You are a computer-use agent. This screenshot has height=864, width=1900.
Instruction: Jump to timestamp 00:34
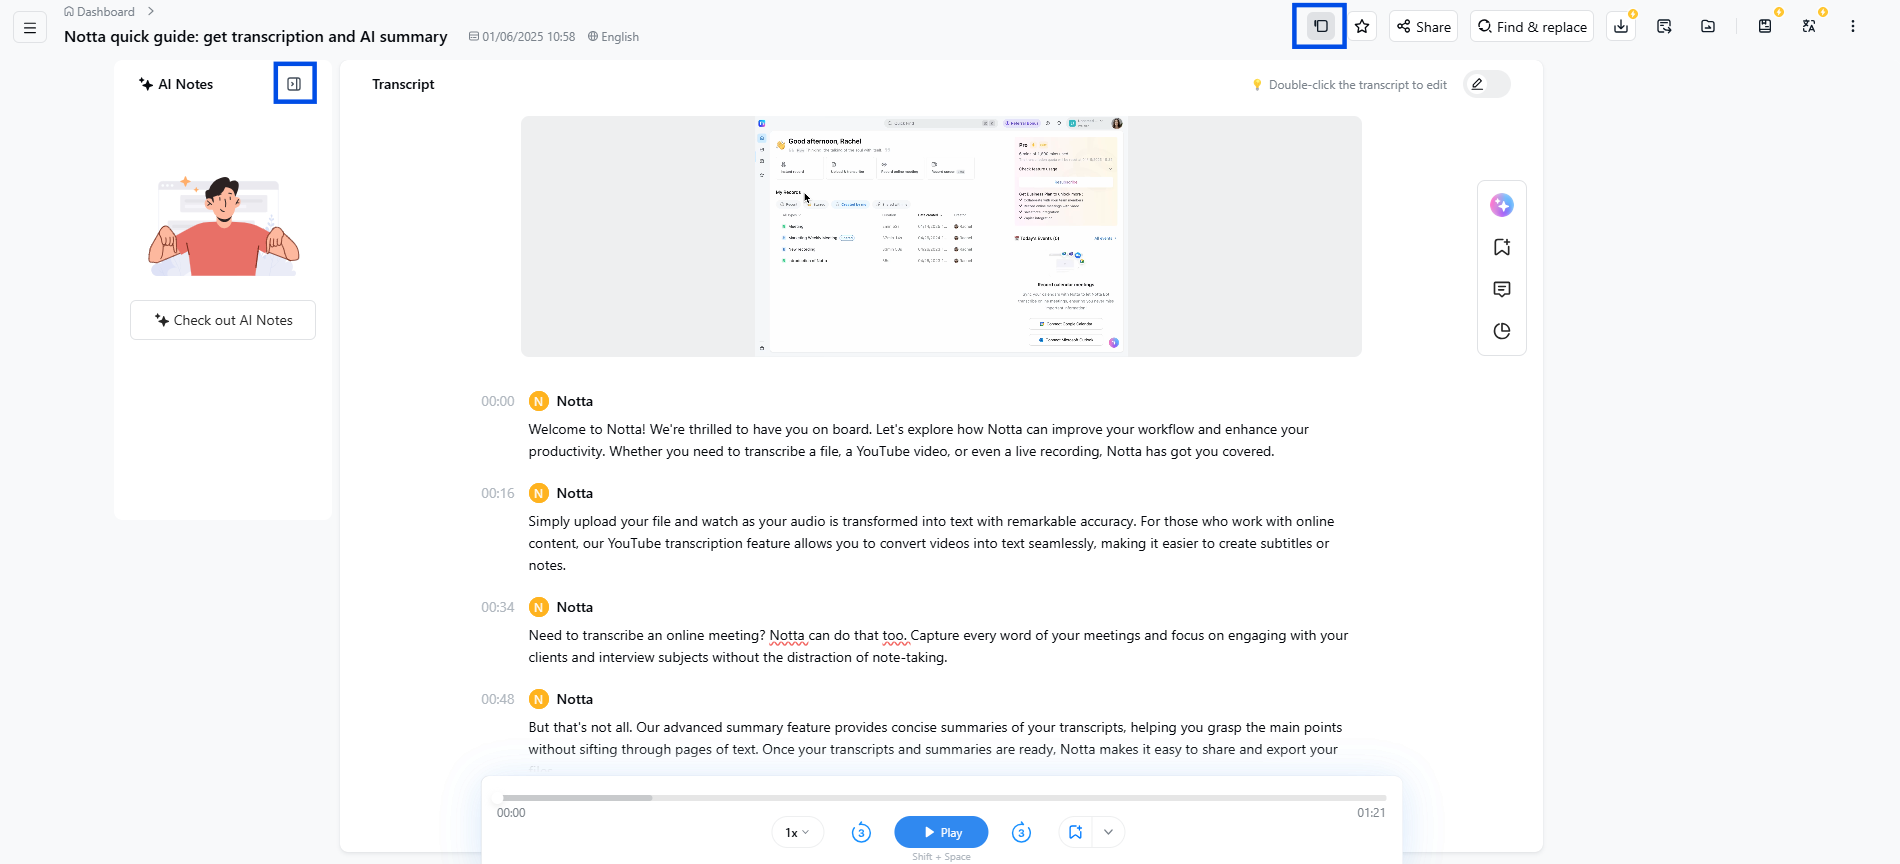point(498,607)
